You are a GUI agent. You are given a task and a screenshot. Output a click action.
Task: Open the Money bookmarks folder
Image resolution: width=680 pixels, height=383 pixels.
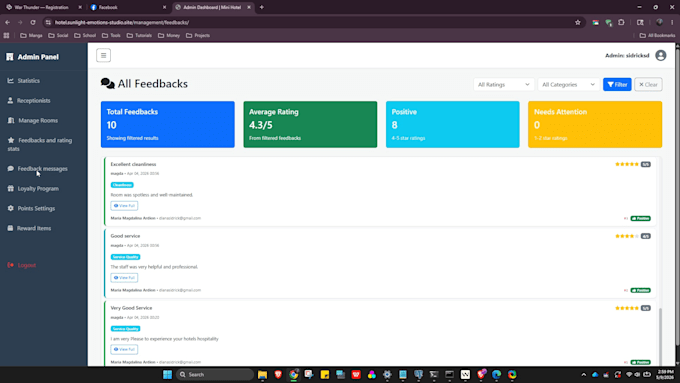point(169,36)
